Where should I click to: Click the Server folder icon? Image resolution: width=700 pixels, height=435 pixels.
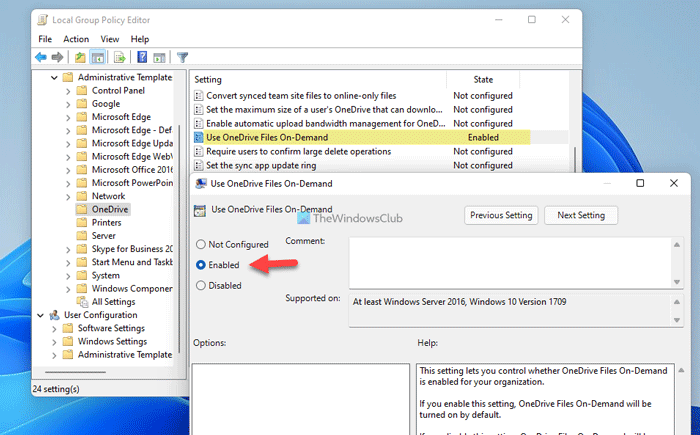tap(82, 235)
